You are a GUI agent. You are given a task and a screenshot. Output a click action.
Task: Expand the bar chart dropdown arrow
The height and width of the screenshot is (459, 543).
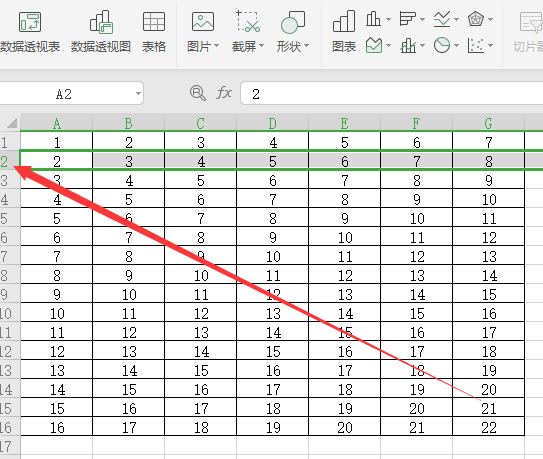click(x=422, y=19)
